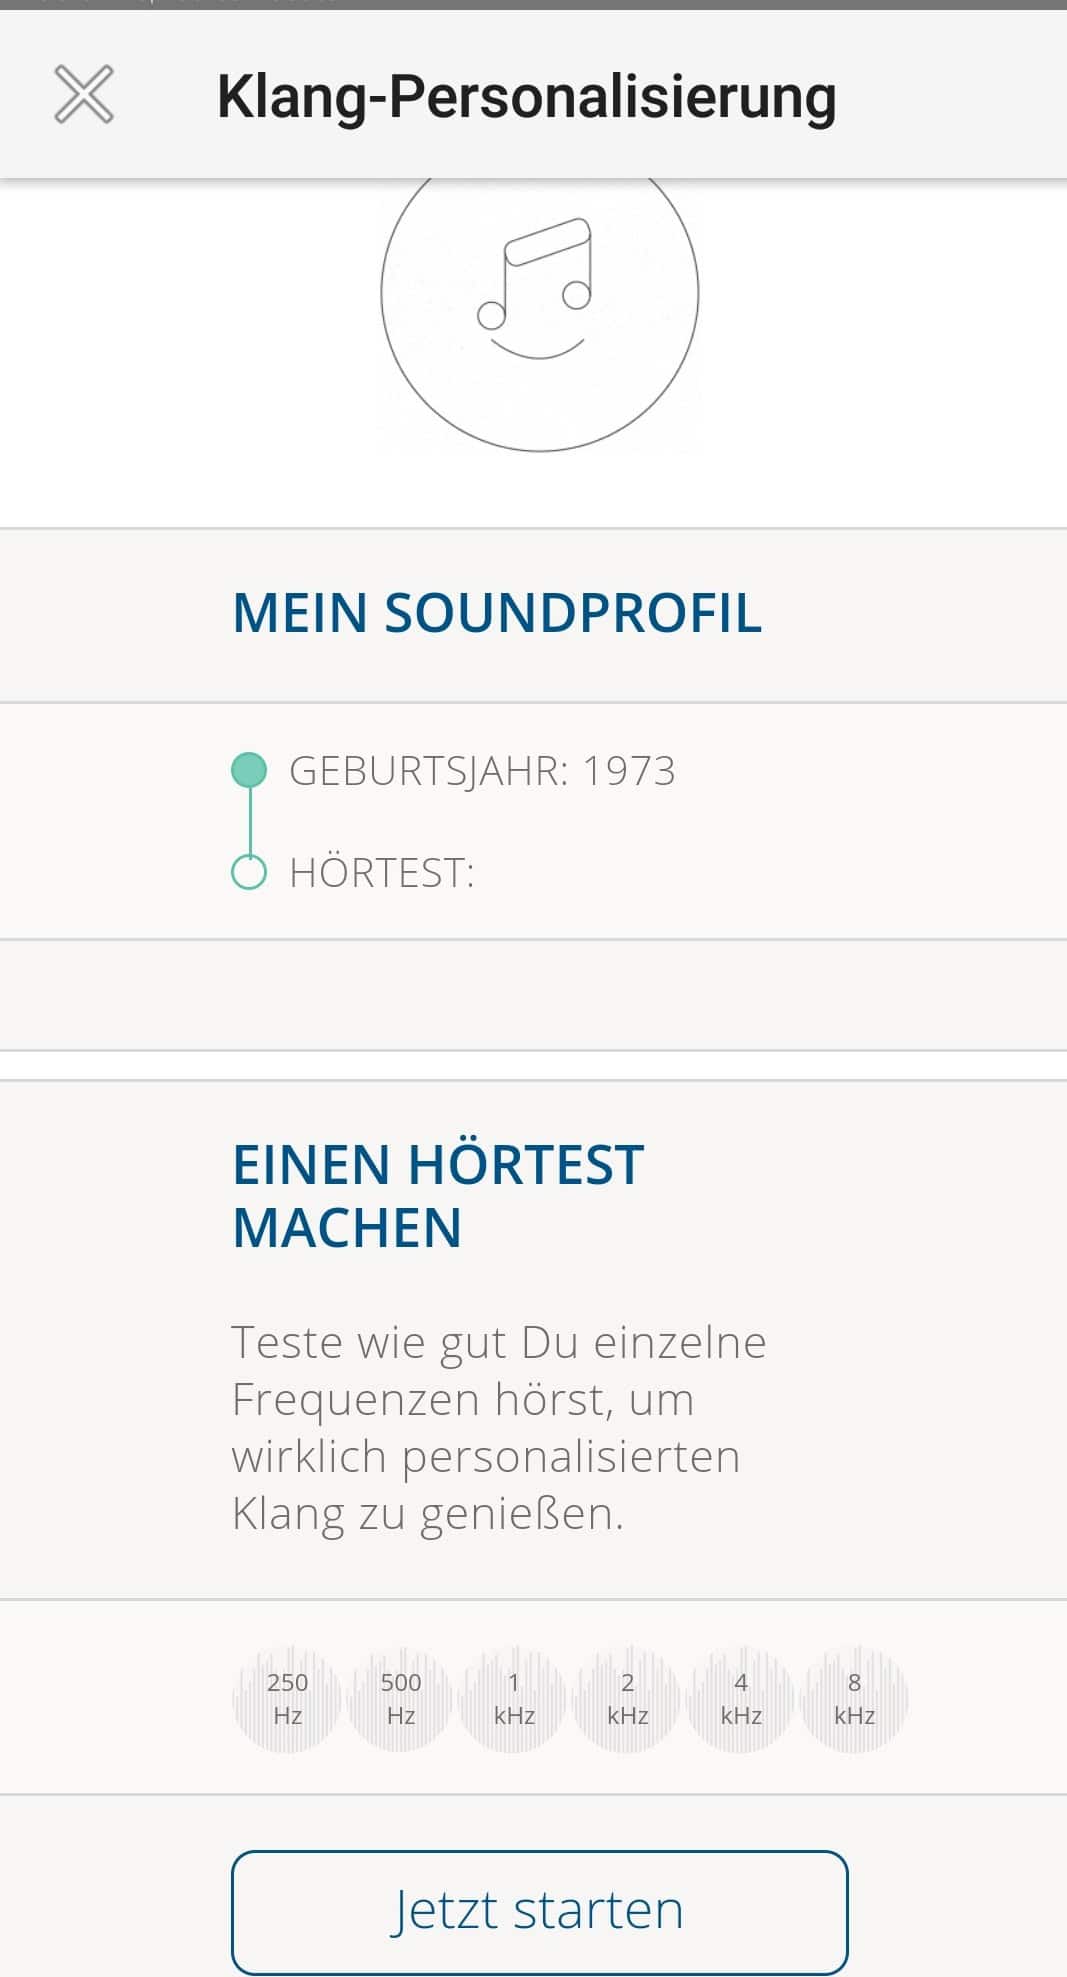Select the 8 kHz frequency icon
This screenshot has width=1067, height=1977.
click(x=854, y=1698)
